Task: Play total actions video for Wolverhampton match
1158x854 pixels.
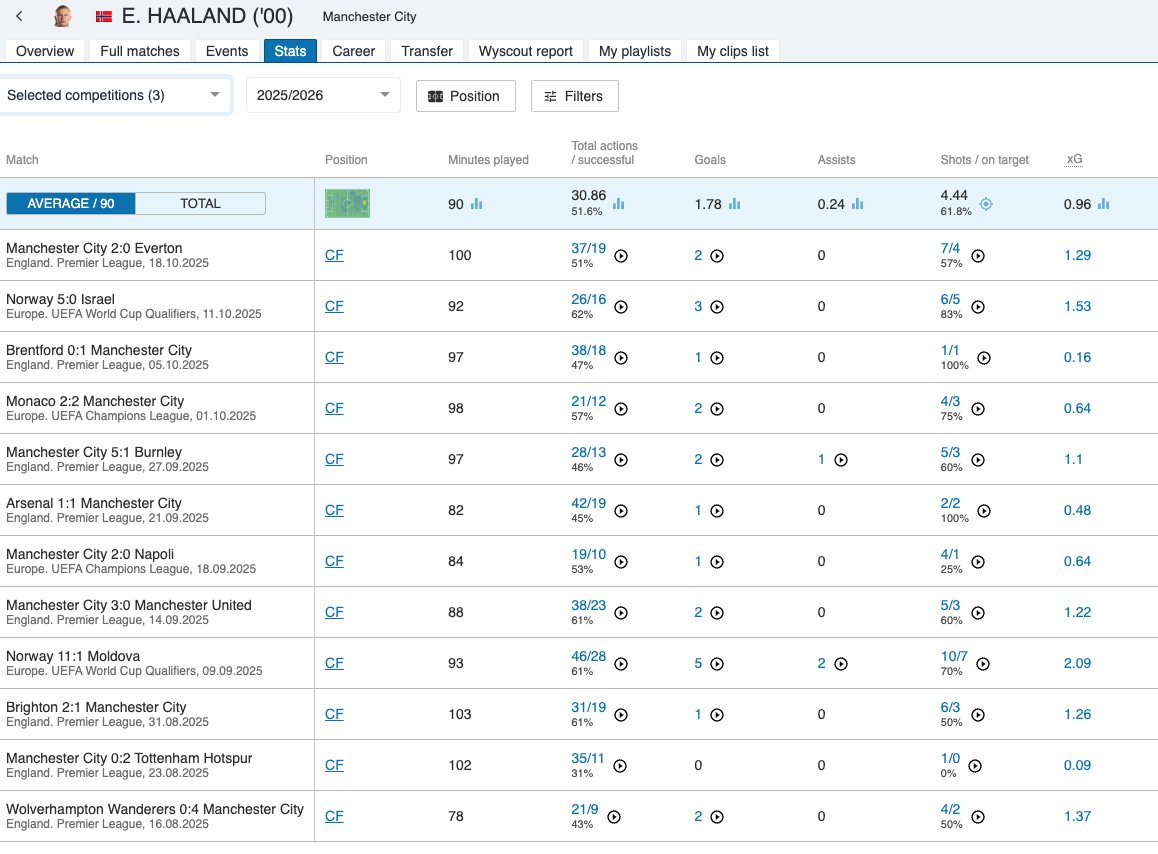Action: click(614, 817)
